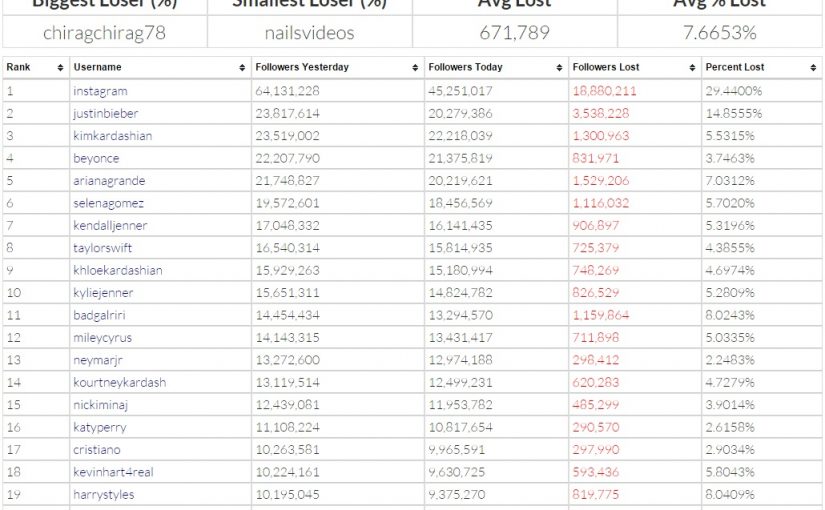The height and width of the screenshot is (510, 825).
Task: Open the badgalriri username link
Action: tap(99, 315)
